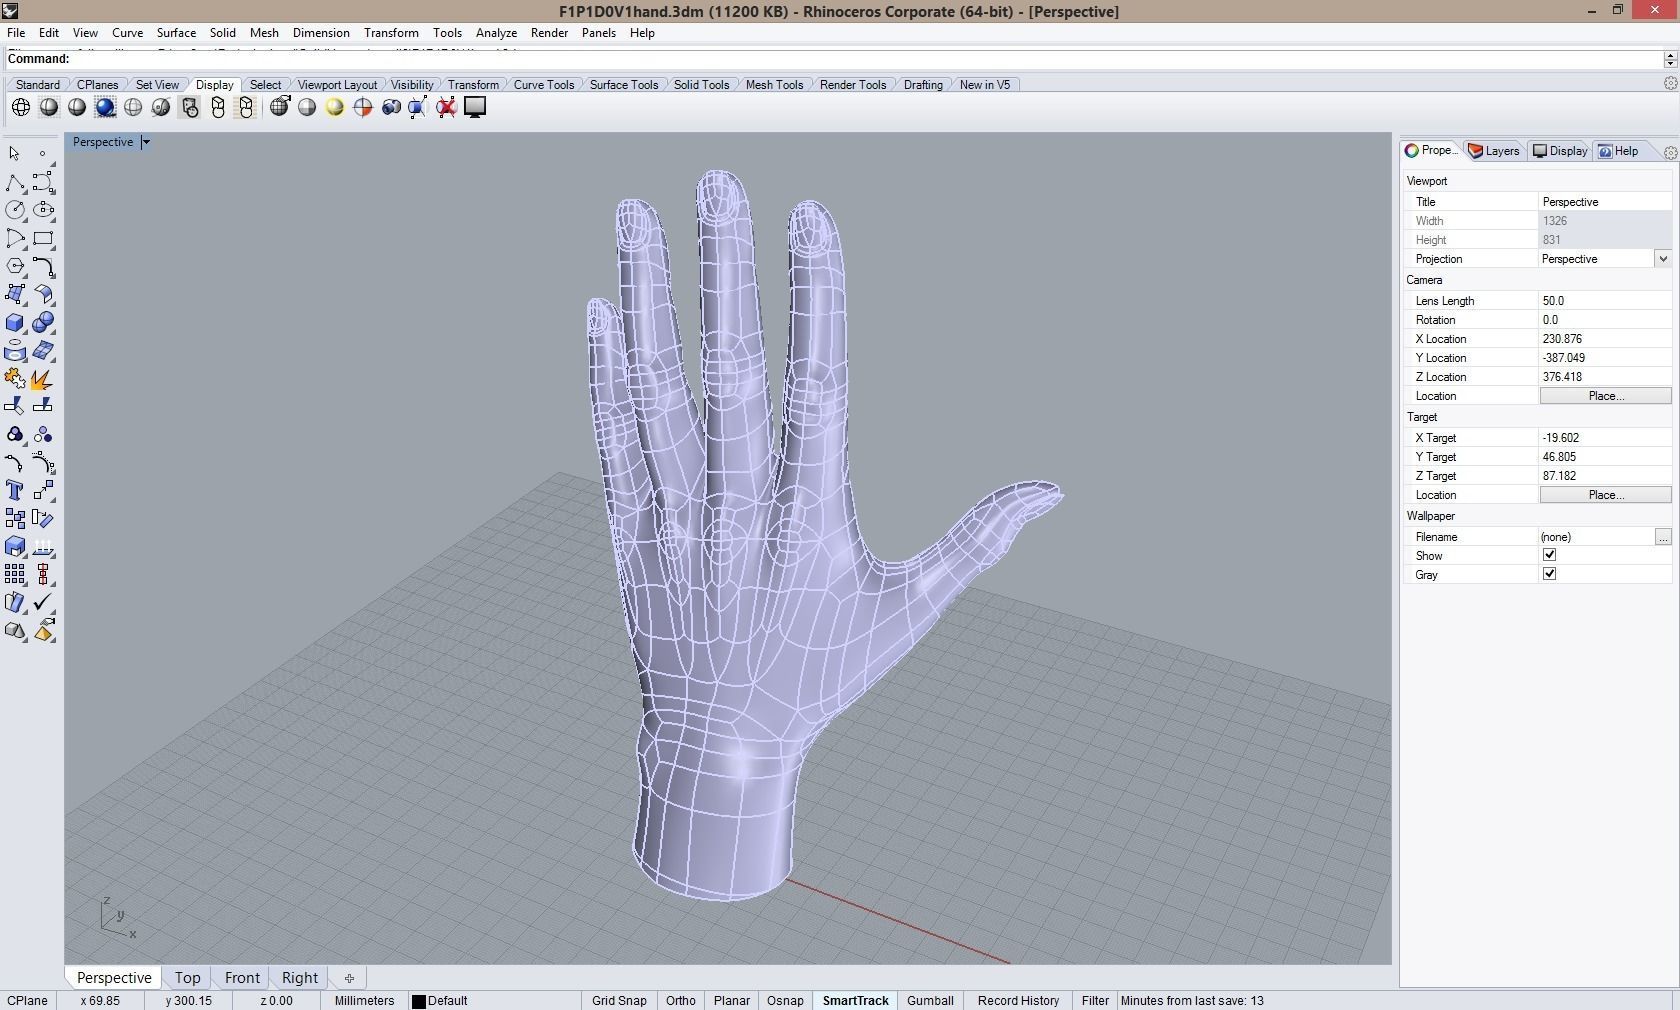Toggle Osnap in status bar
The height and width of the screenshot is (1010, 1680).
point(785,1000)
